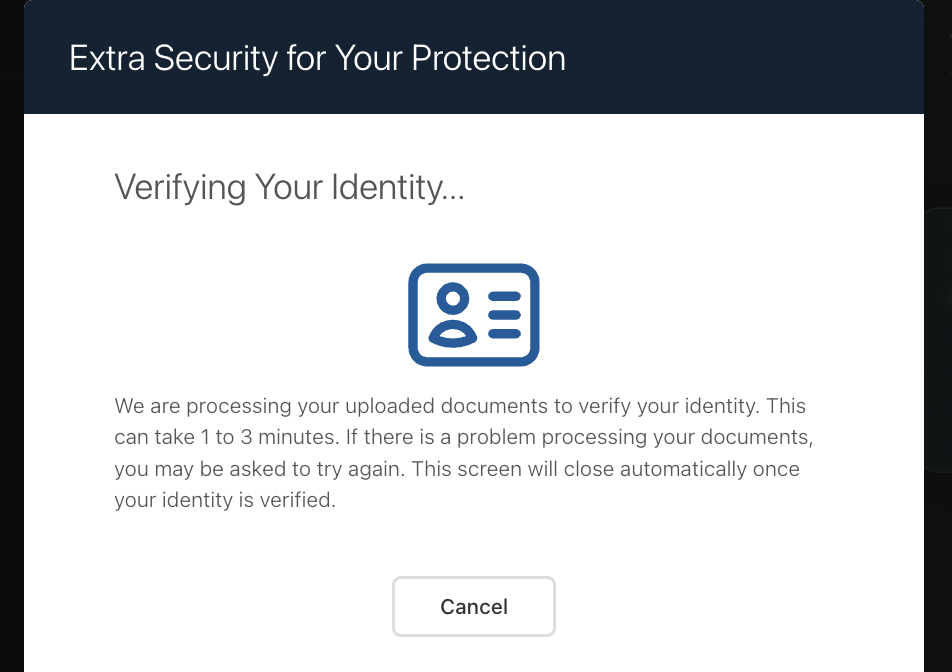Click the Cancel button

pos(474,606)
